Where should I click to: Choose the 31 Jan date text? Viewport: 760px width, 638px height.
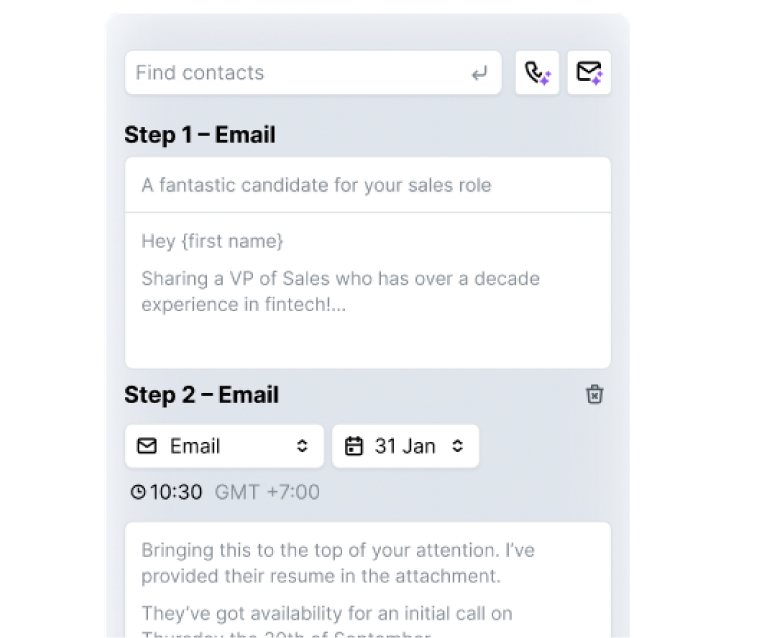pos(405,446)
